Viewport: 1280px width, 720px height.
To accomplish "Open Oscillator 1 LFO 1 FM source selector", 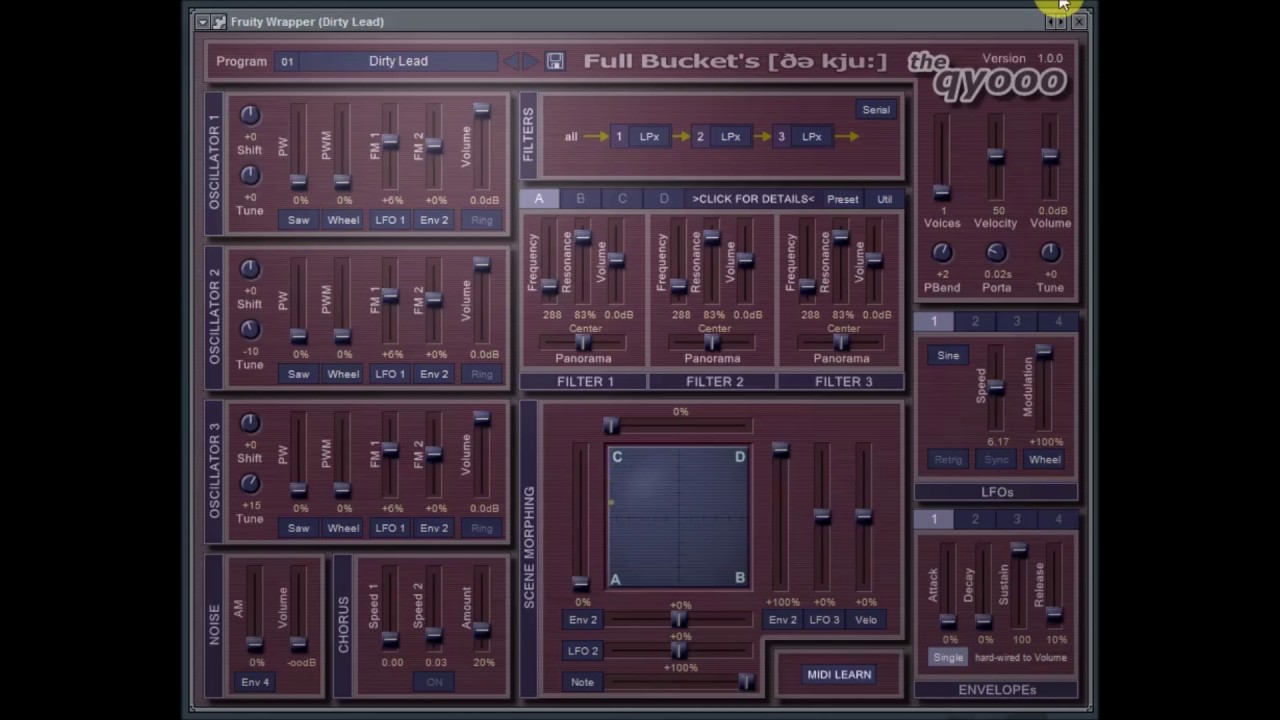I will pyautogui.click(x=390, y=220).
